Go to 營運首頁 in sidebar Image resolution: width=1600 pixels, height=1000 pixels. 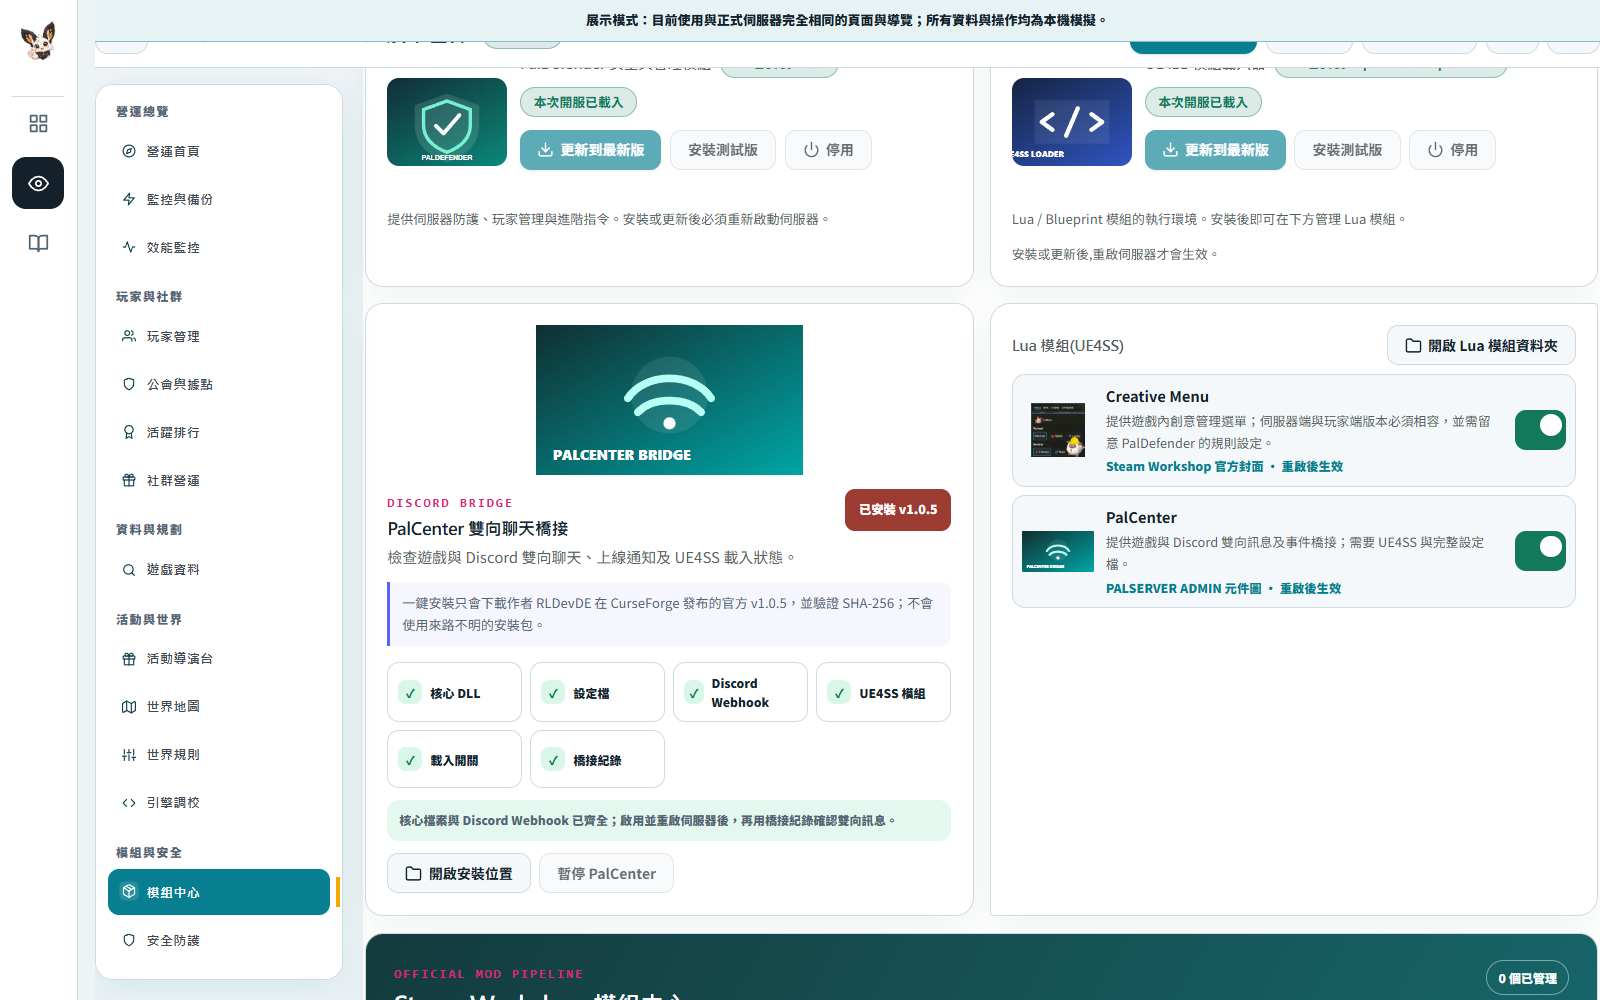(x=219, y=151)
